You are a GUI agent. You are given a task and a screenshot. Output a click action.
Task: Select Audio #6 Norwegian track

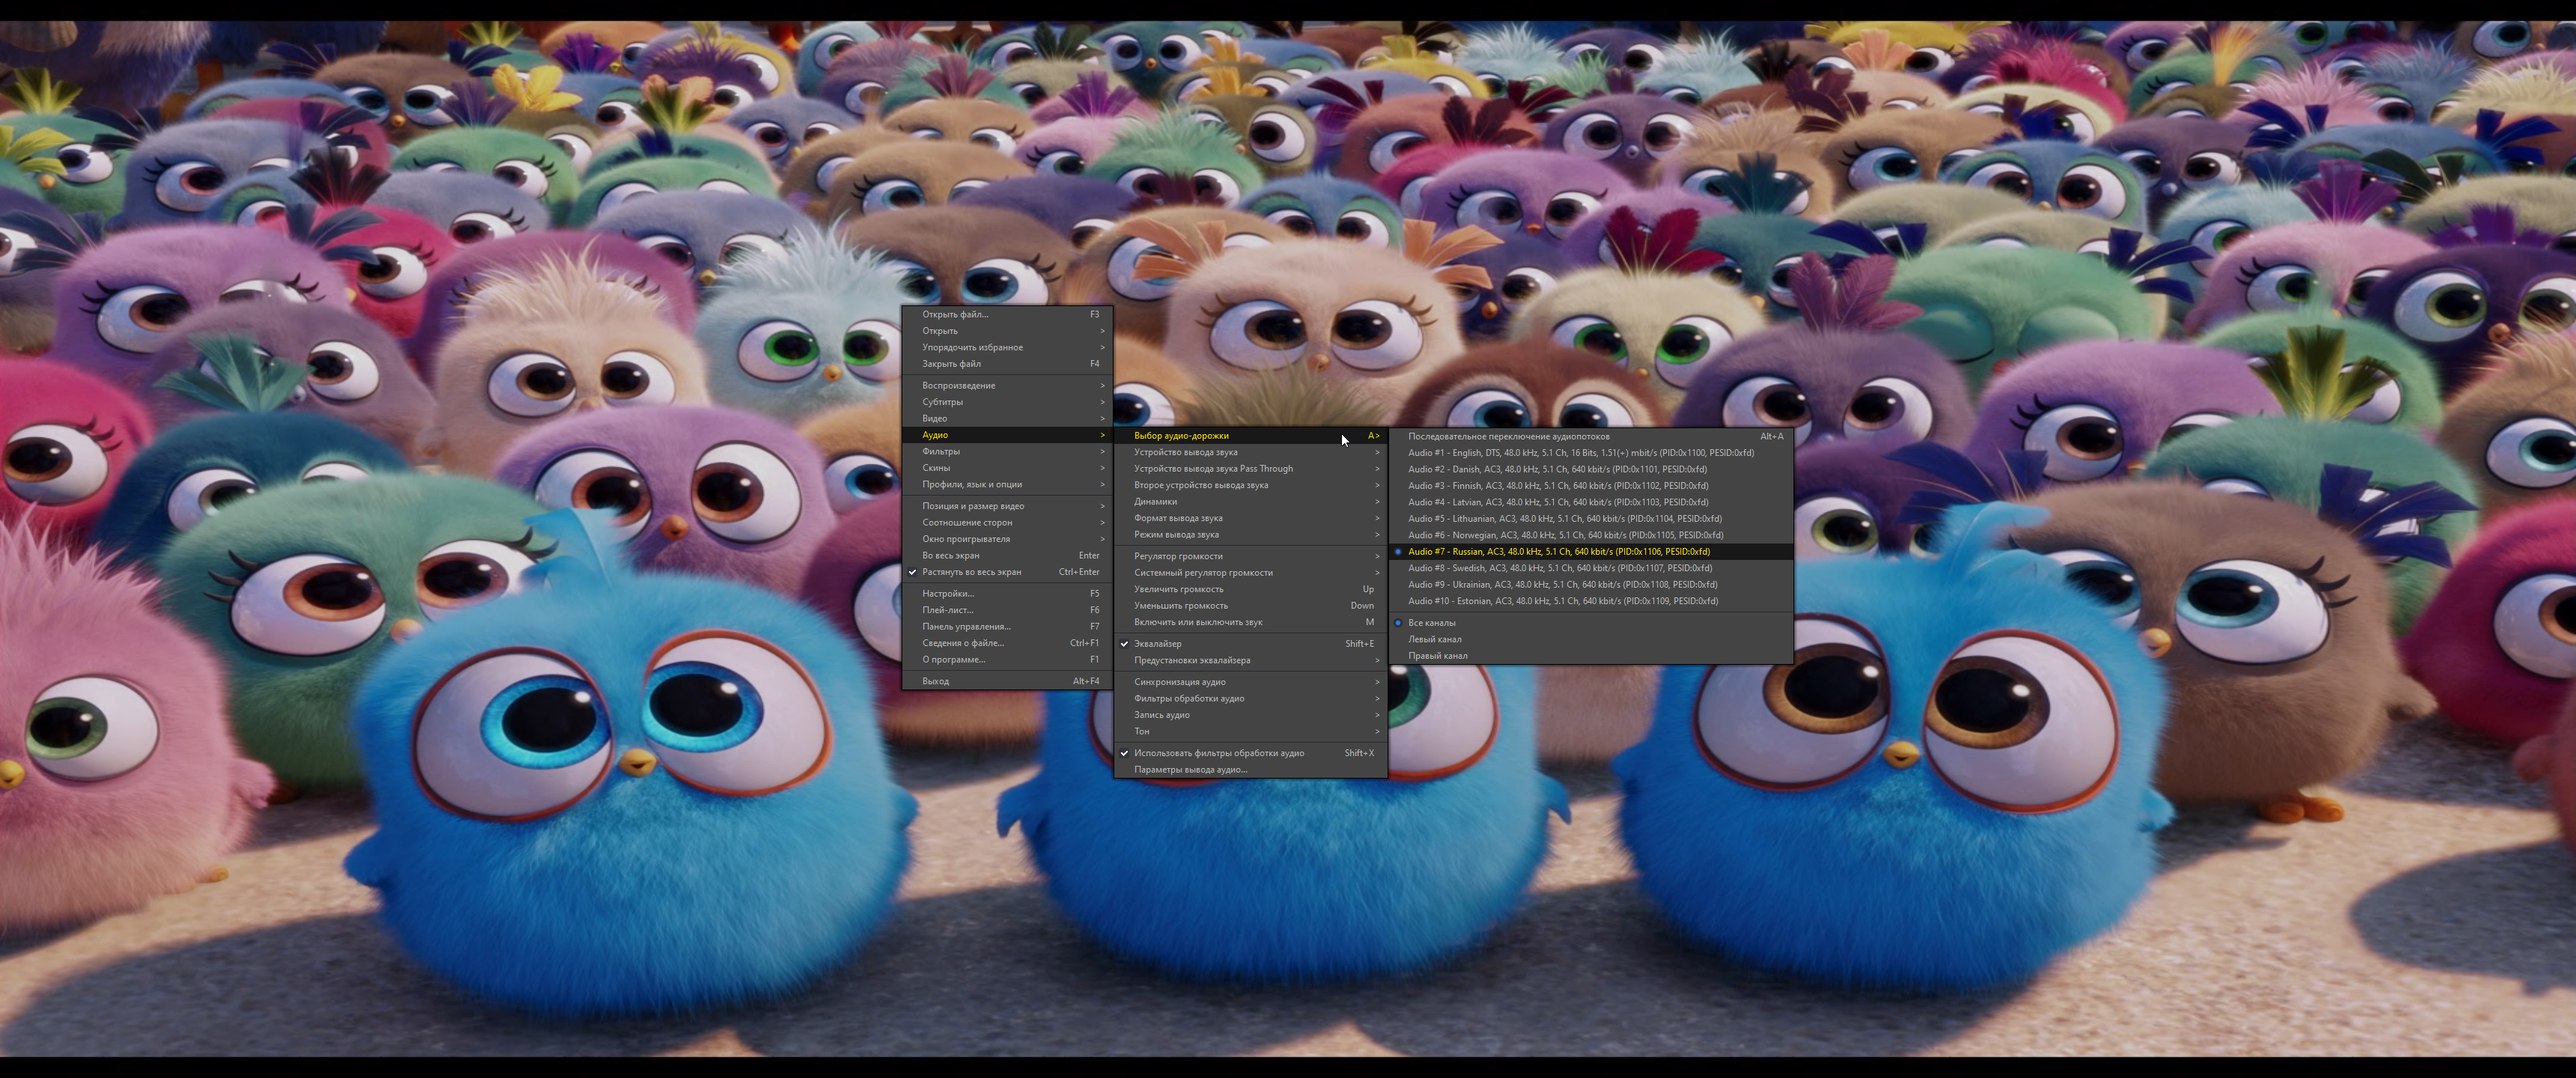click(1591, 535)
